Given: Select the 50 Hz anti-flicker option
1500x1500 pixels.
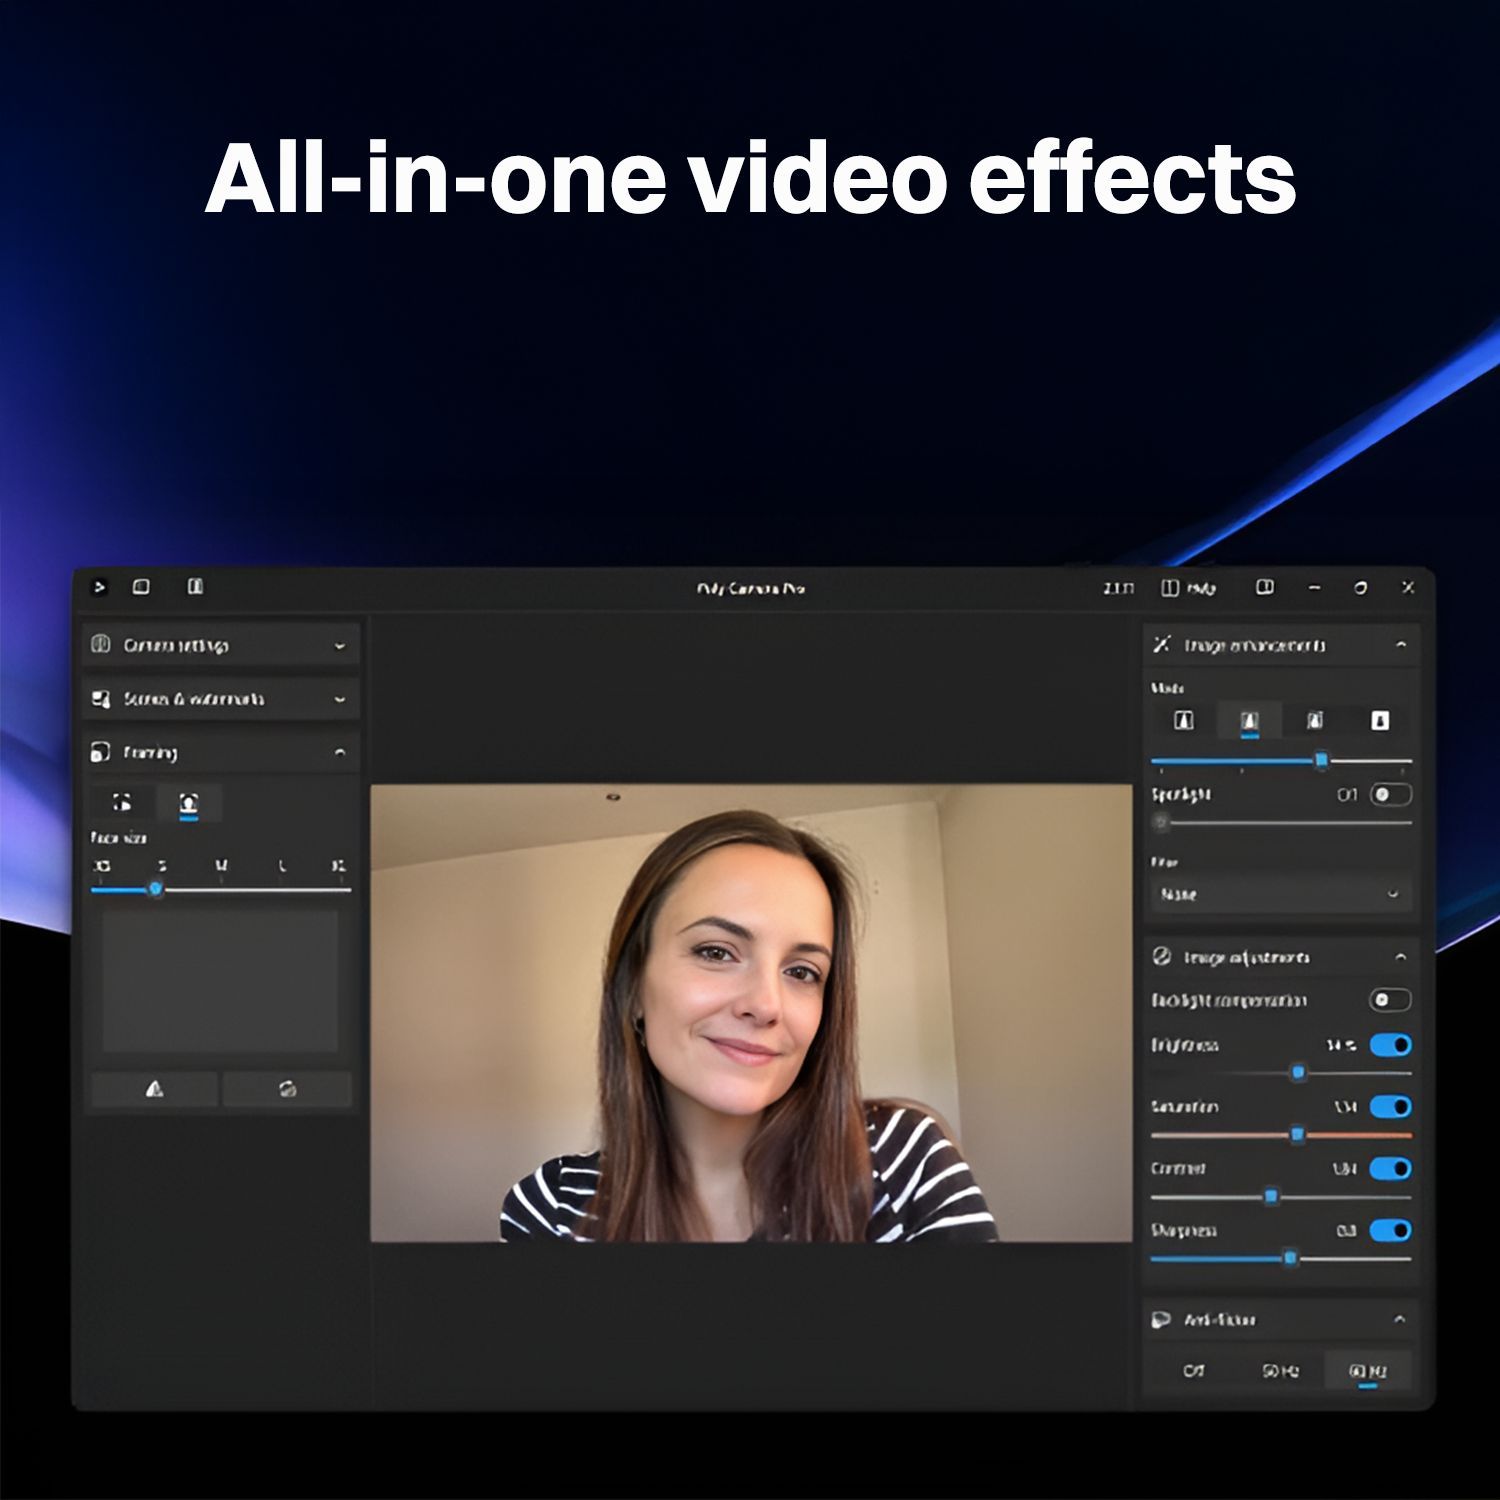Looking at the screenshot, I should click(x=1280, y=1371).
